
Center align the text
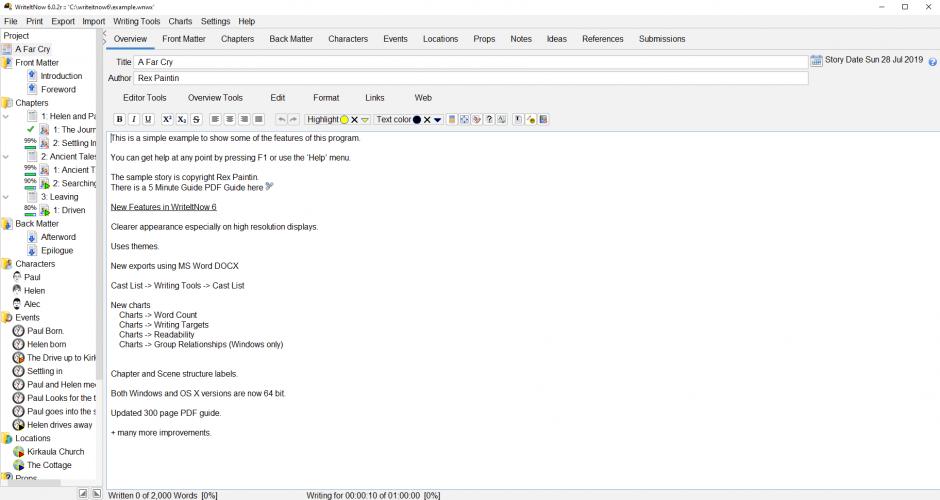pos(230,119)
